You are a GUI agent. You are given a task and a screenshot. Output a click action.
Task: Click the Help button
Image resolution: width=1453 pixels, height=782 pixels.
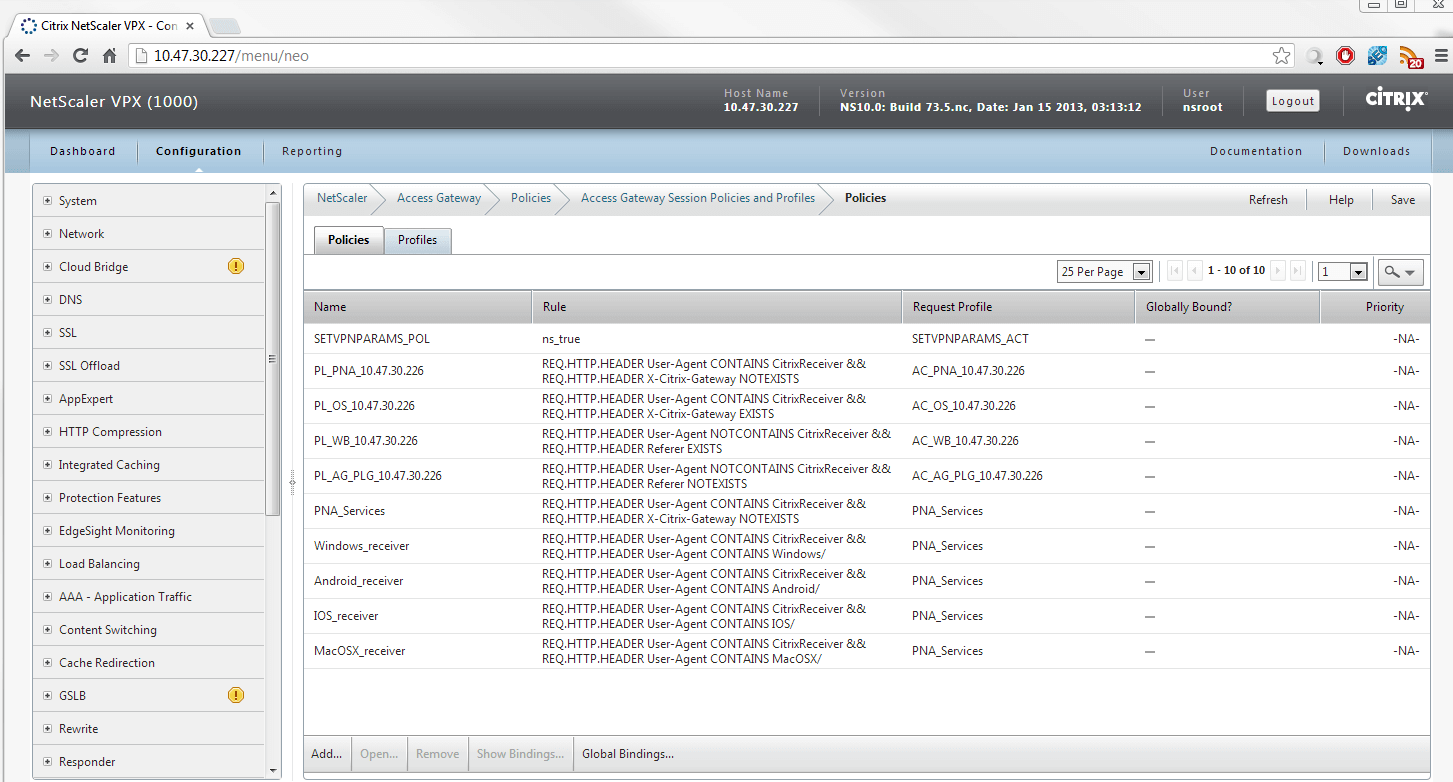[1341, 200]
